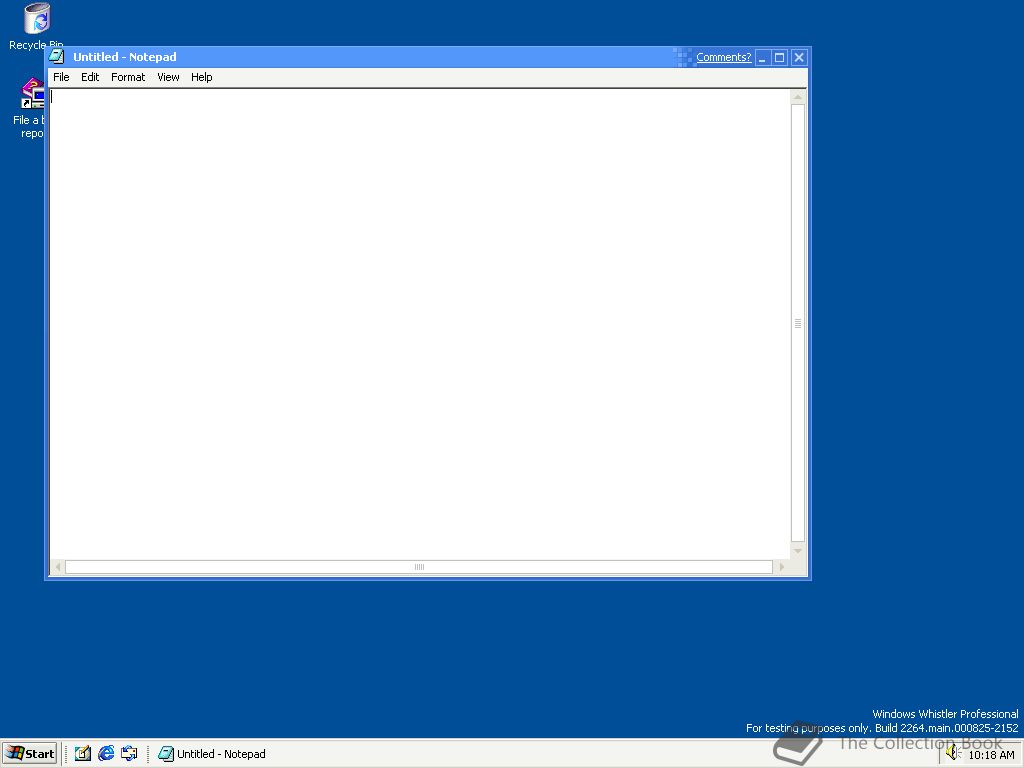The image size is (1024, 768).
Task: Click the 10:18 AM taskbar clock
Action: pos(991,755)
